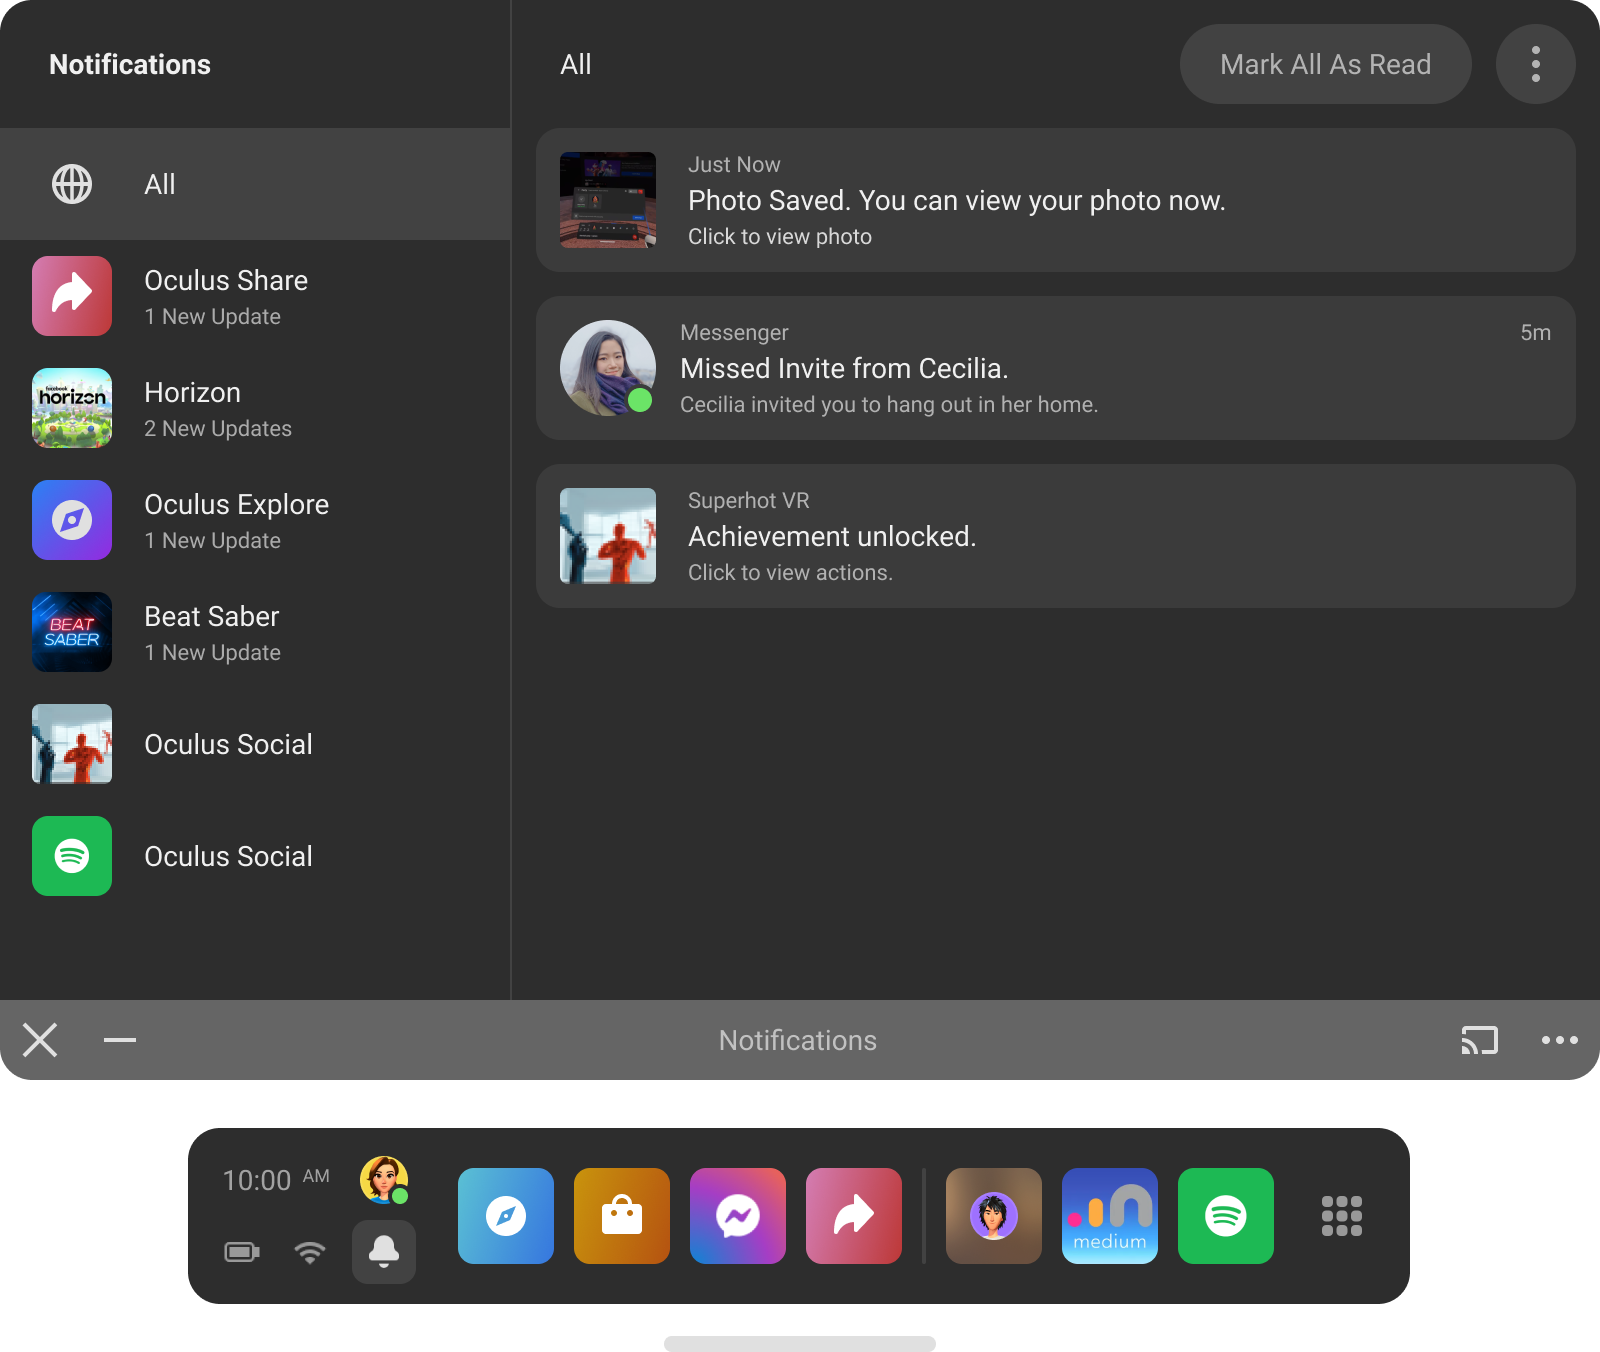Click the Horizon '2 New Updates' text

click(218, 429)
